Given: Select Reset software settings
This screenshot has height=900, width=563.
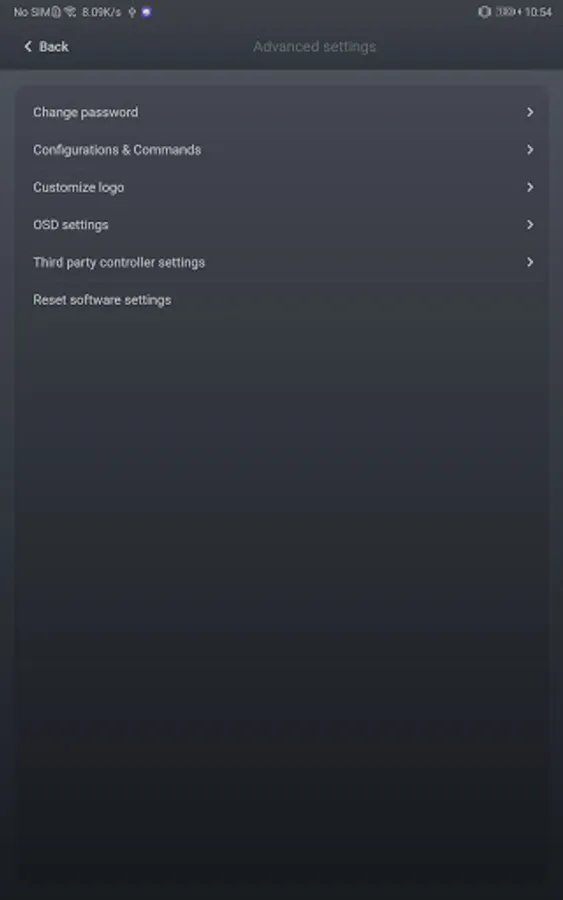Looking at the screenshot, I should (282, 300).
